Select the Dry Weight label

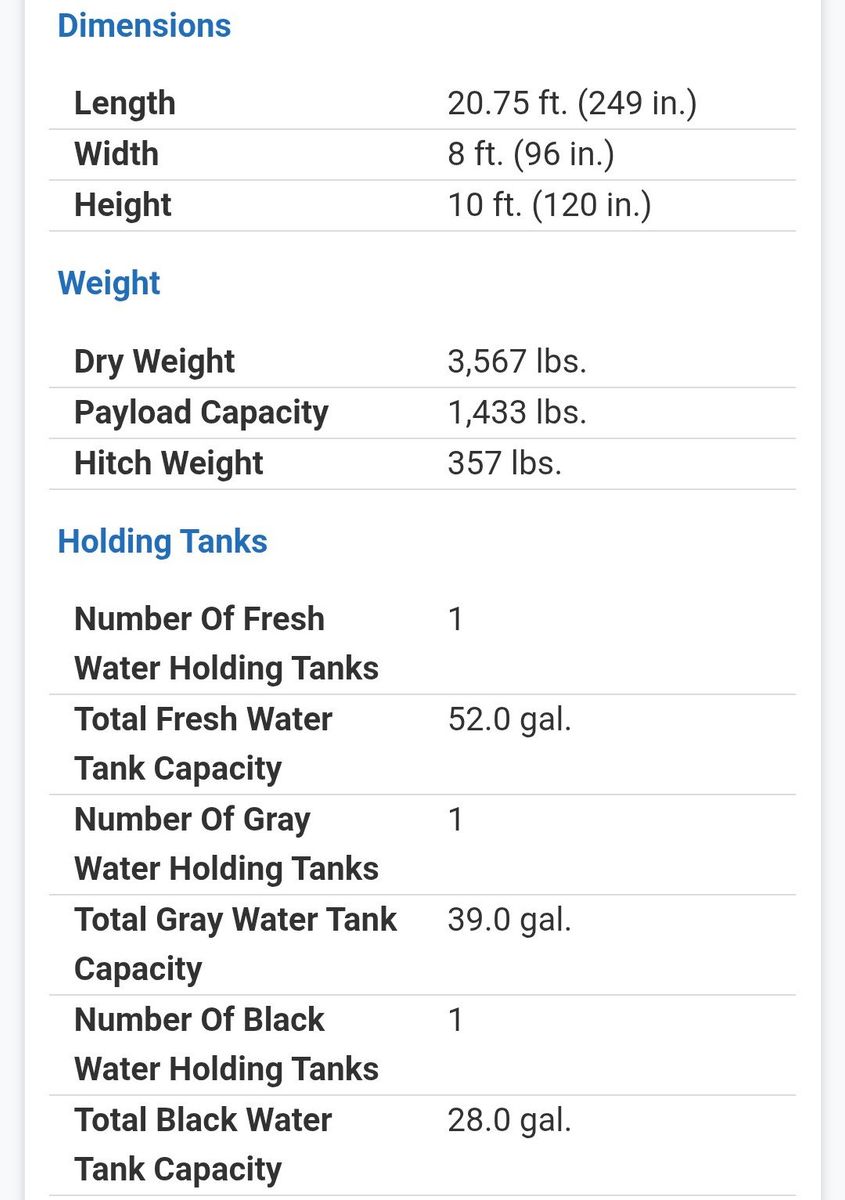click(154, 361)
